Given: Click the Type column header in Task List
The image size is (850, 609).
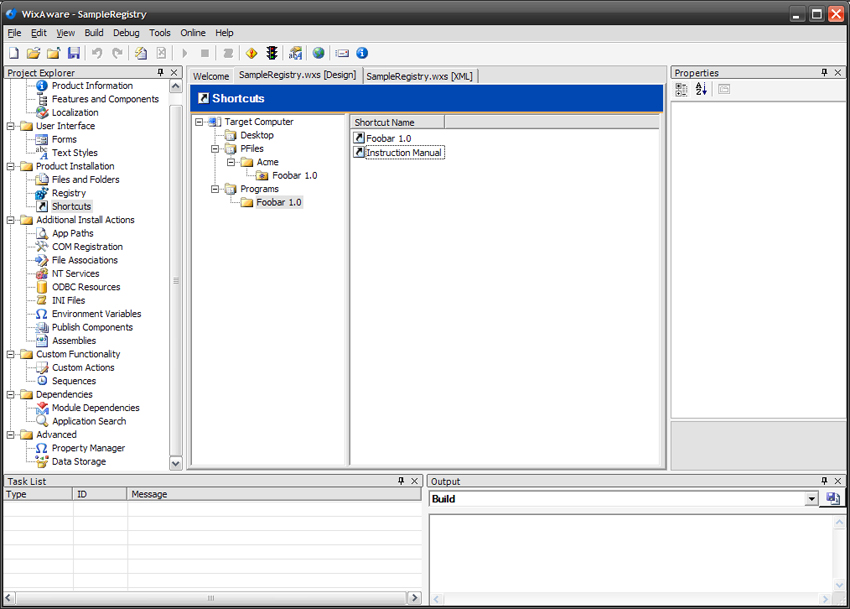Looking at the screenshot, I should click(x=38, y=494).
